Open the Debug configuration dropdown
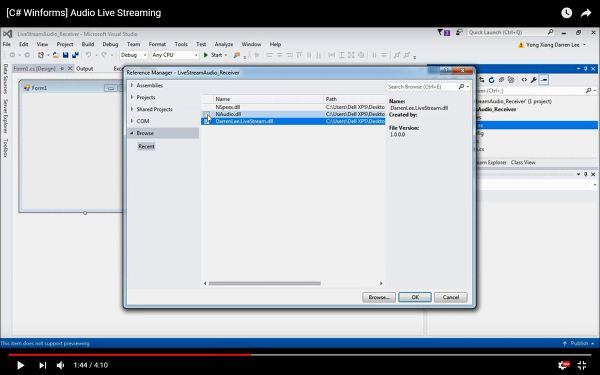Image resolution: width=600 pixels, height=375 pixels. [x=133, y=55]
